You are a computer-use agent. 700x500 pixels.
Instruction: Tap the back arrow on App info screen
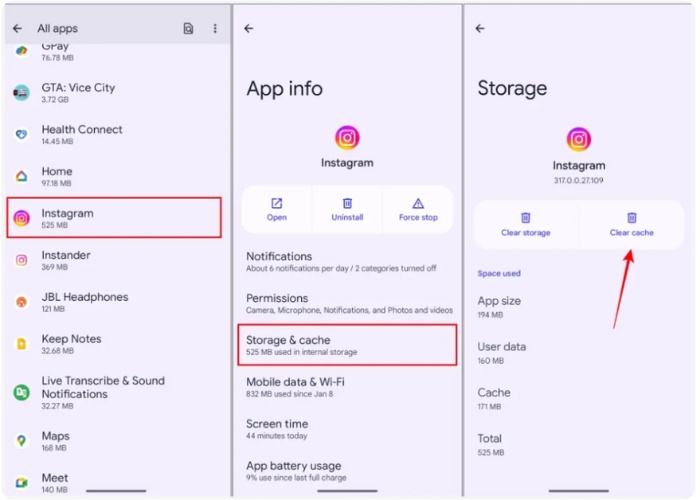(x=249, y=29)
